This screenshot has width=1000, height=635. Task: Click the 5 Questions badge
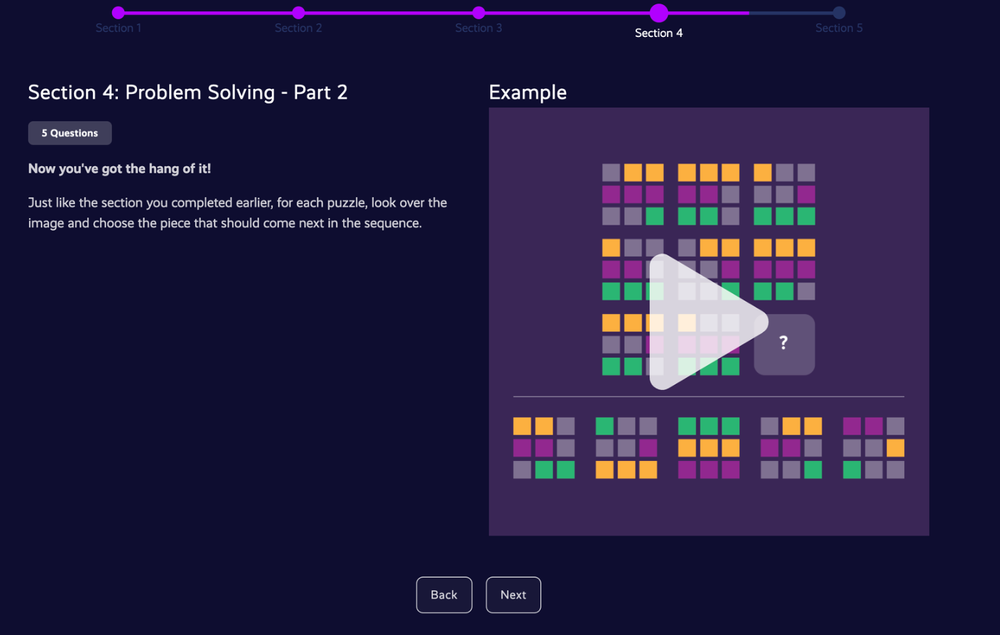point(69,132)
